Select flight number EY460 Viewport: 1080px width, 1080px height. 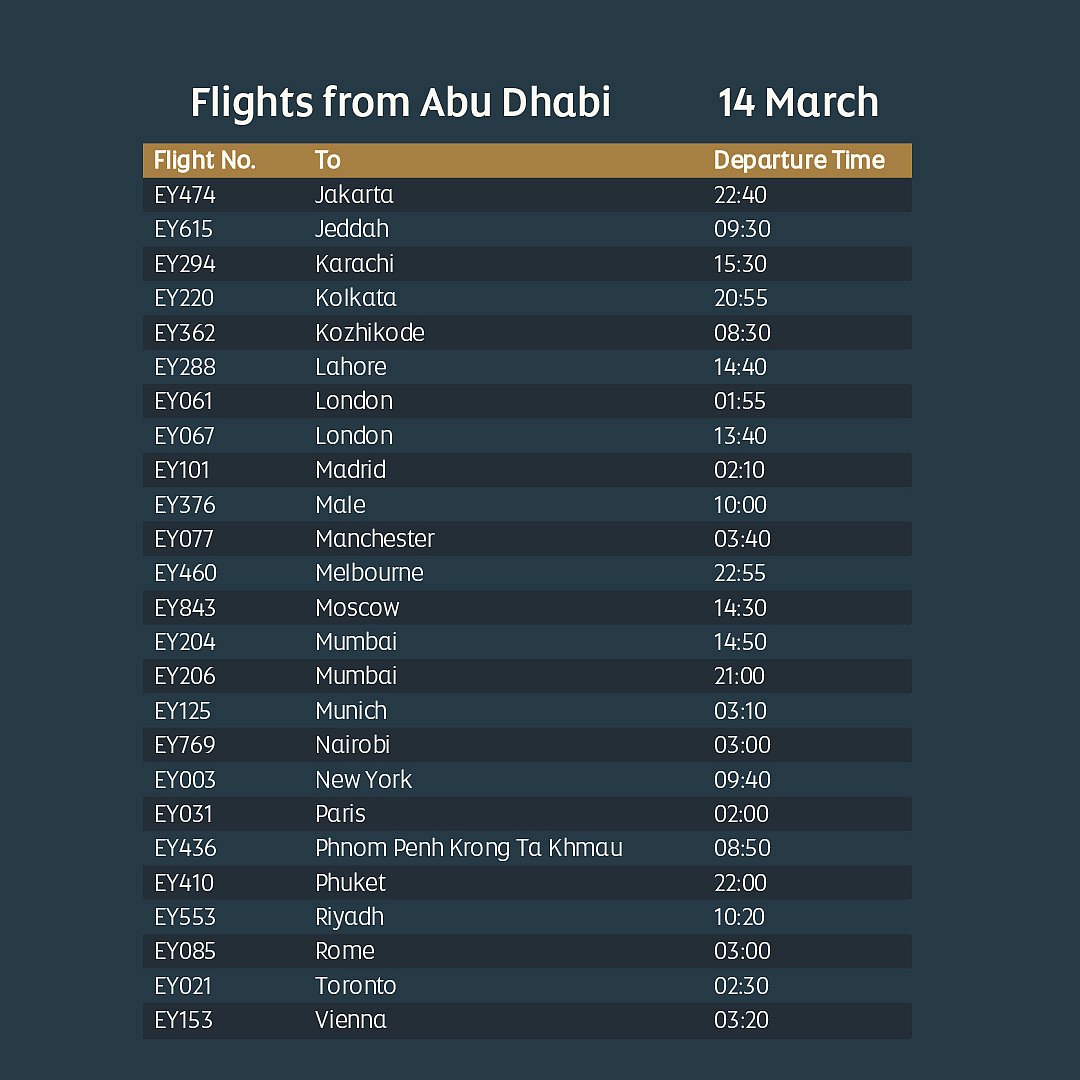tap(185, 573)
